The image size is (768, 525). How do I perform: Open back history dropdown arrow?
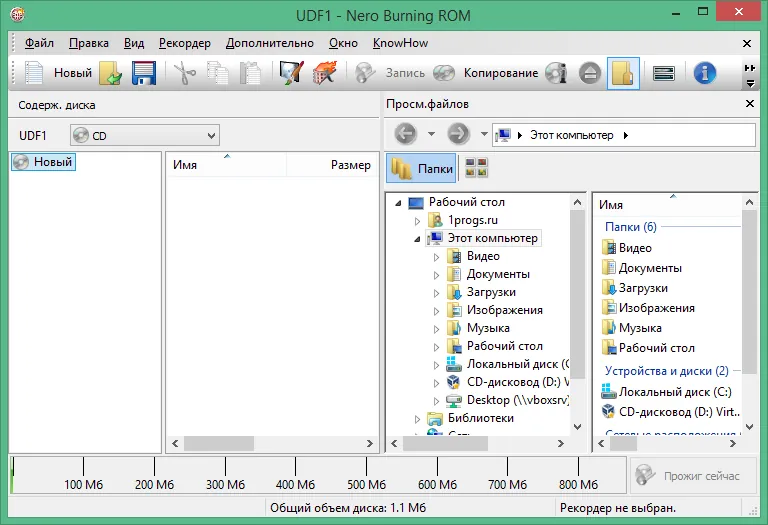point(431,134)
